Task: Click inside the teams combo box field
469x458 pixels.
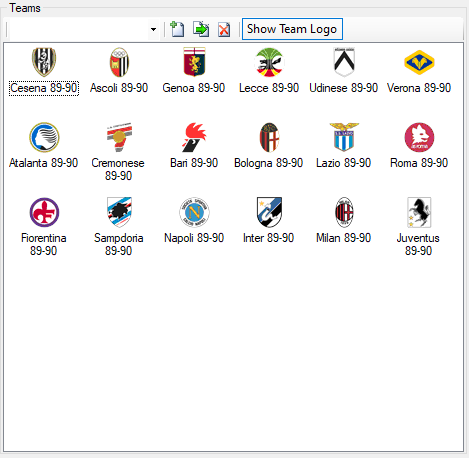Action: point(79,29)
